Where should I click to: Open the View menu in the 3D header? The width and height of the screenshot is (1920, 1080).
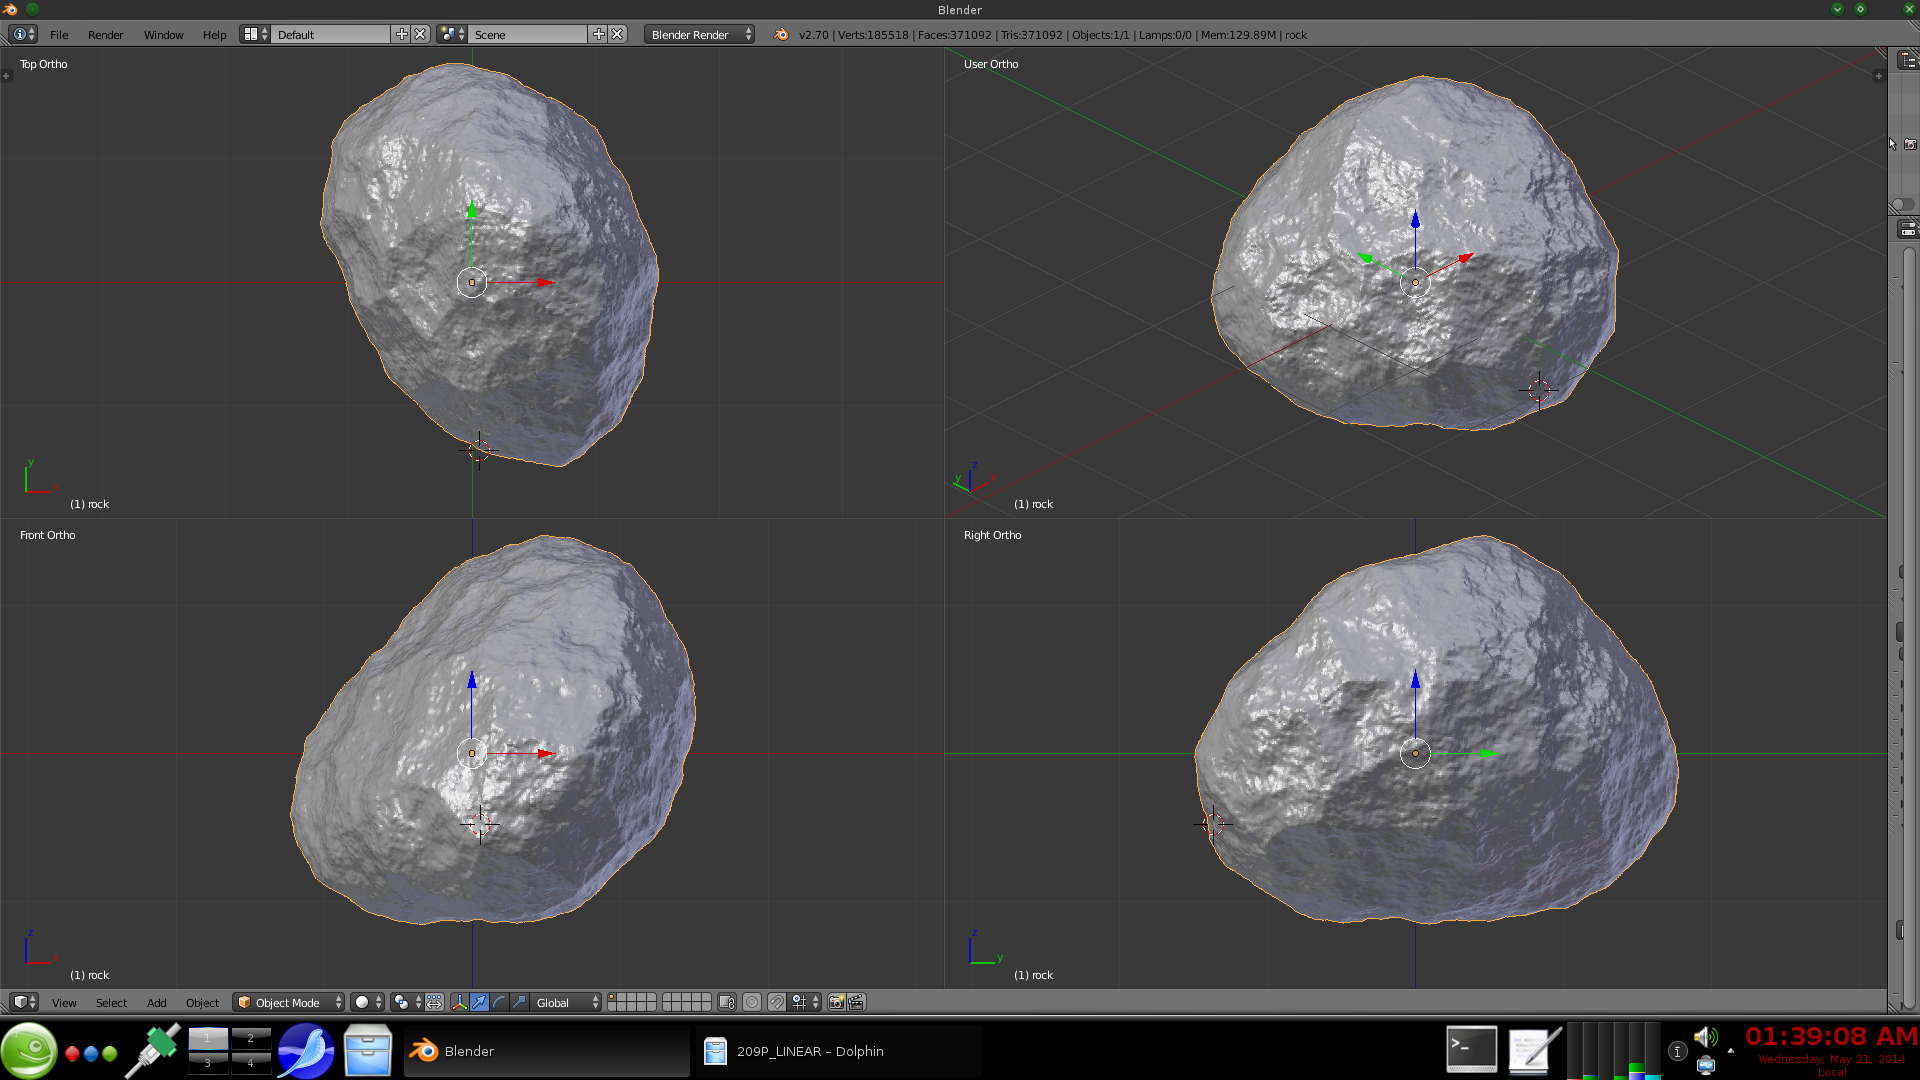[64, 1002]
